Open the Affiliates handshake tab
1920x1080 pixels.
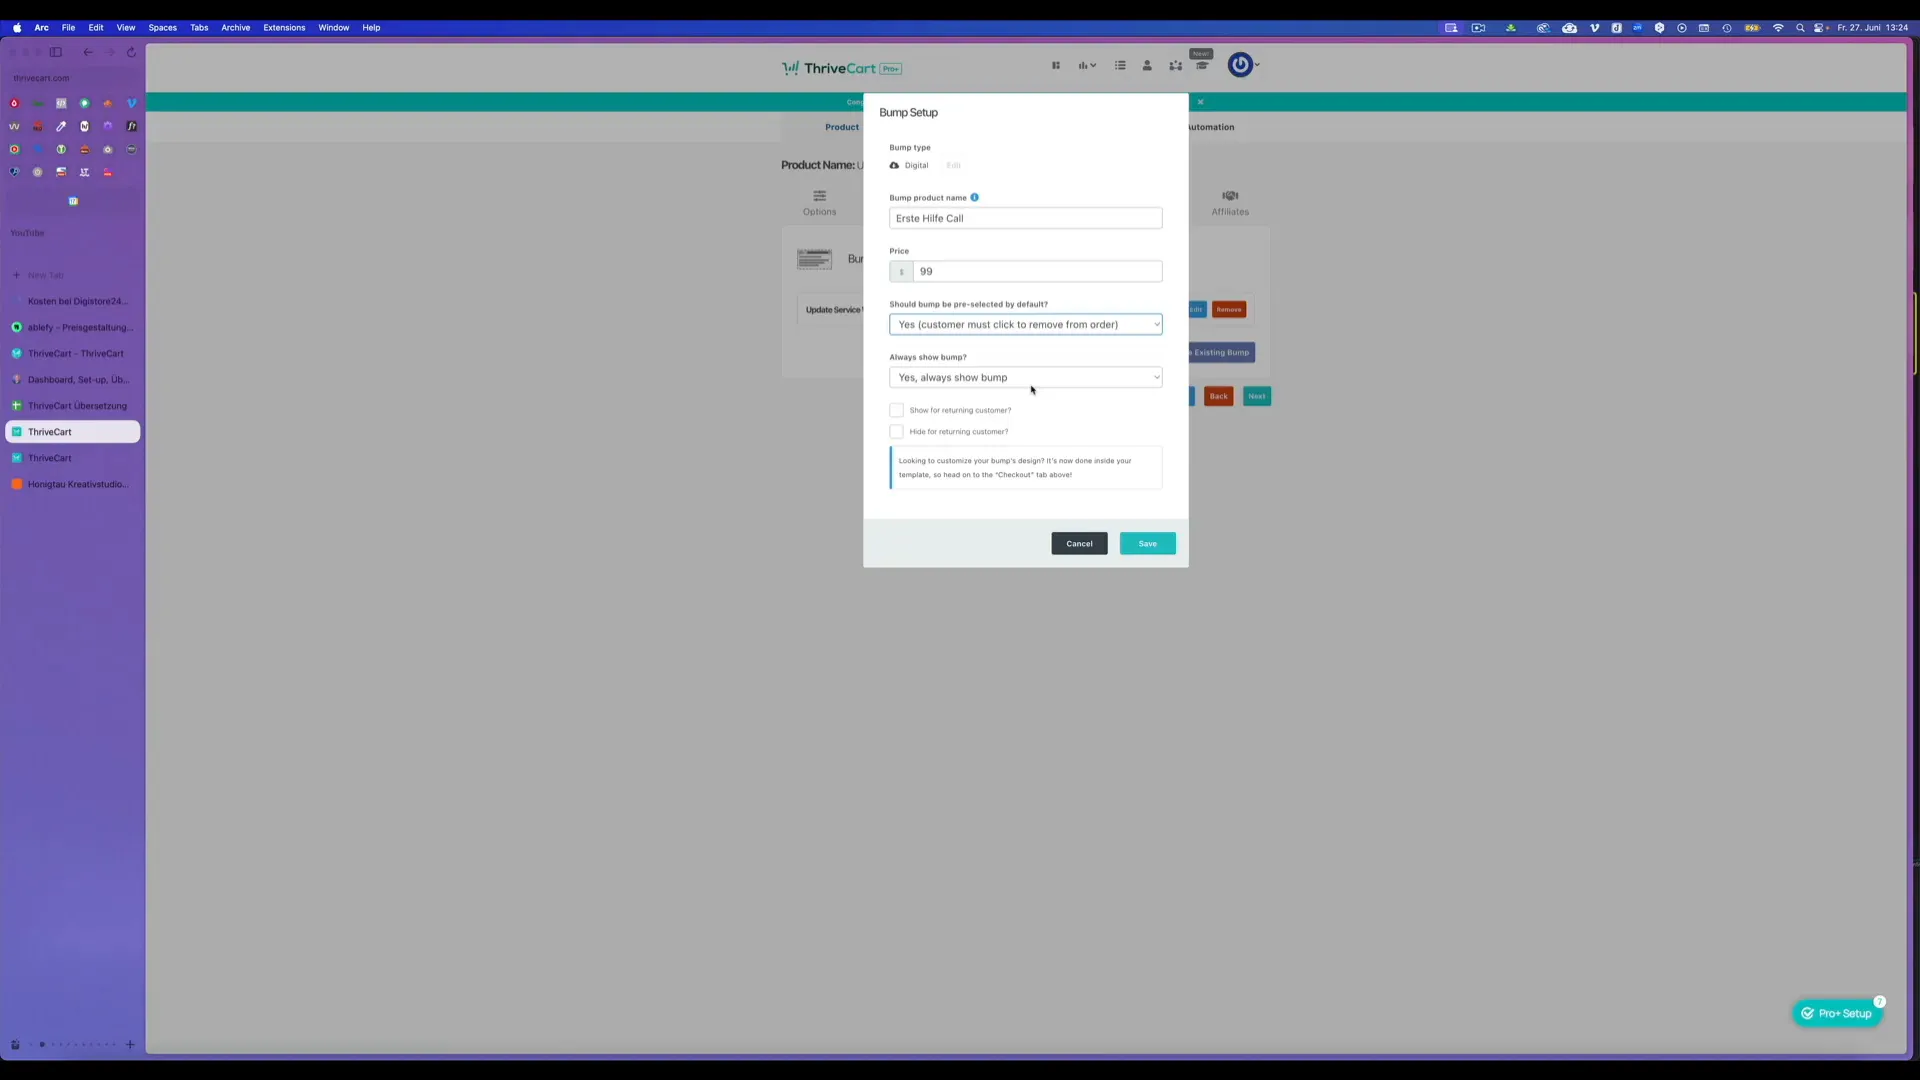[1230, 203]
